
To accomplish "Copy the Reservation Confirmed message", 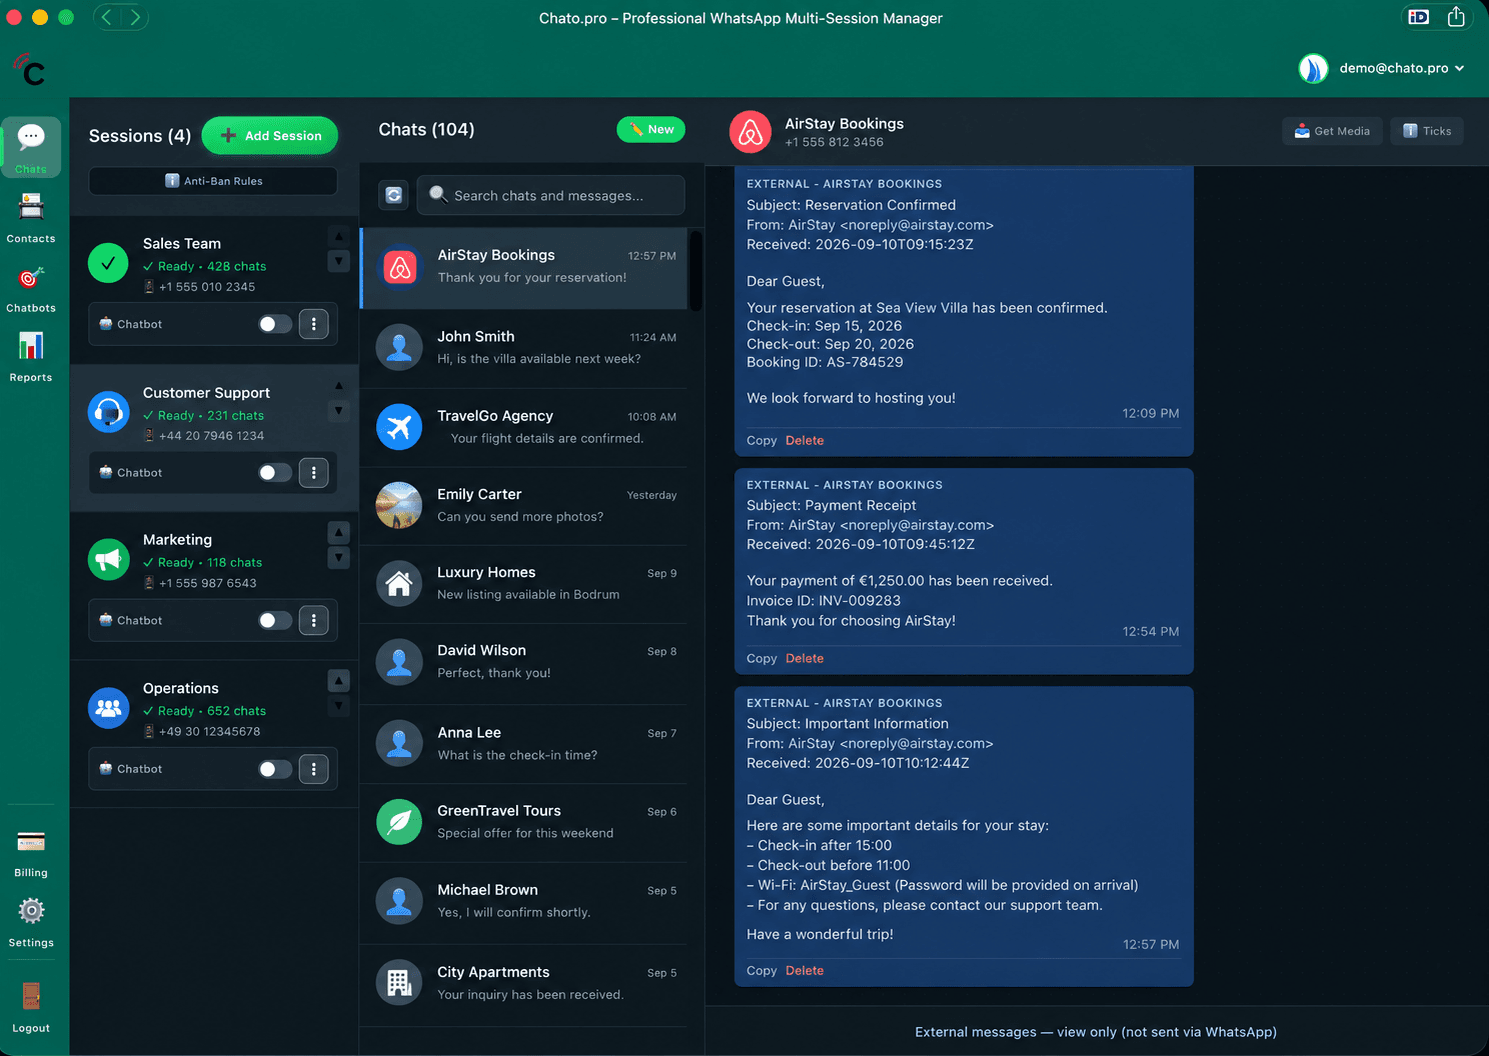I will [762, 441].
